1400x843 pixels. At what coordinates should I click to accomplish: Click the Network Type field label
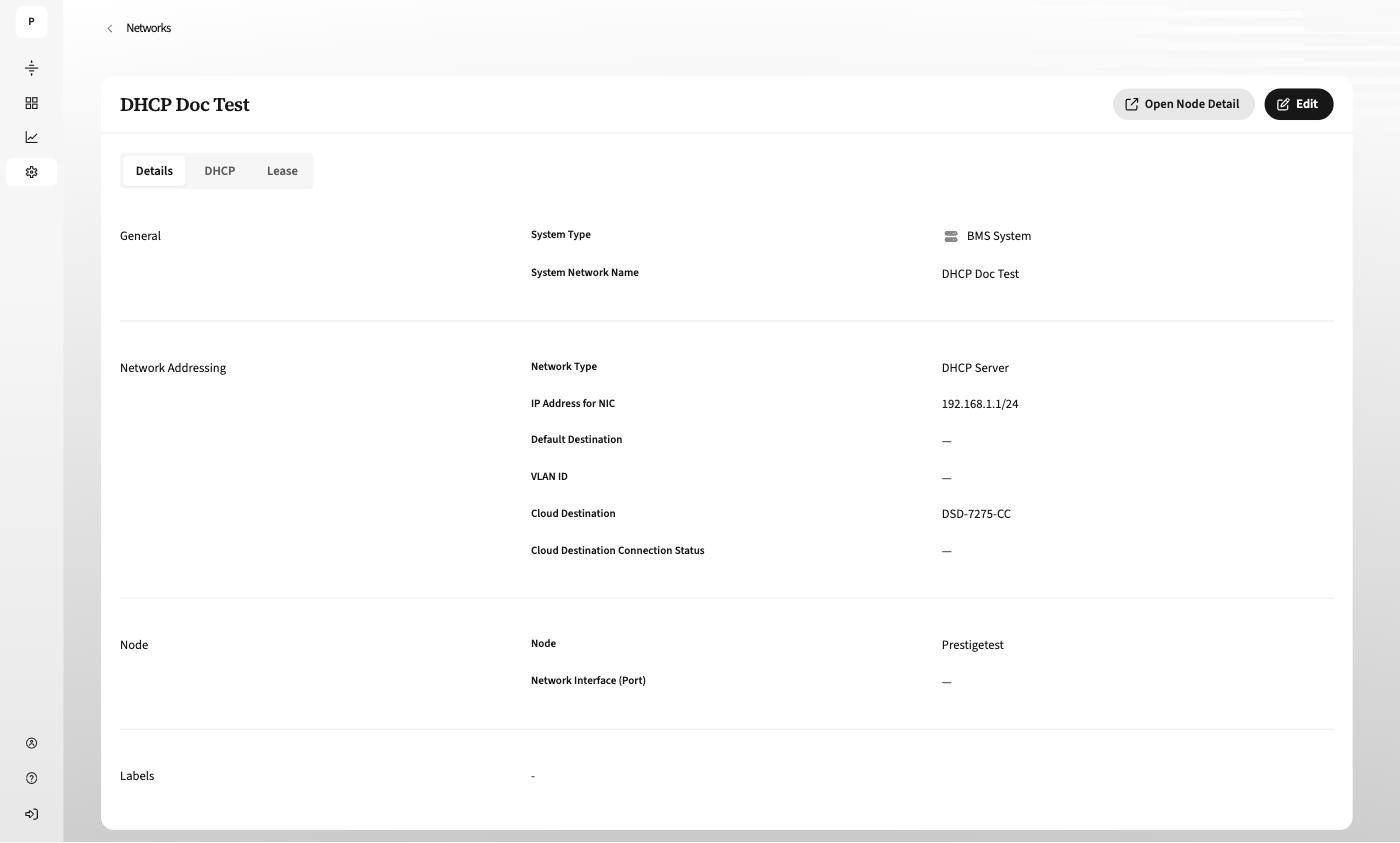point(564,367)
